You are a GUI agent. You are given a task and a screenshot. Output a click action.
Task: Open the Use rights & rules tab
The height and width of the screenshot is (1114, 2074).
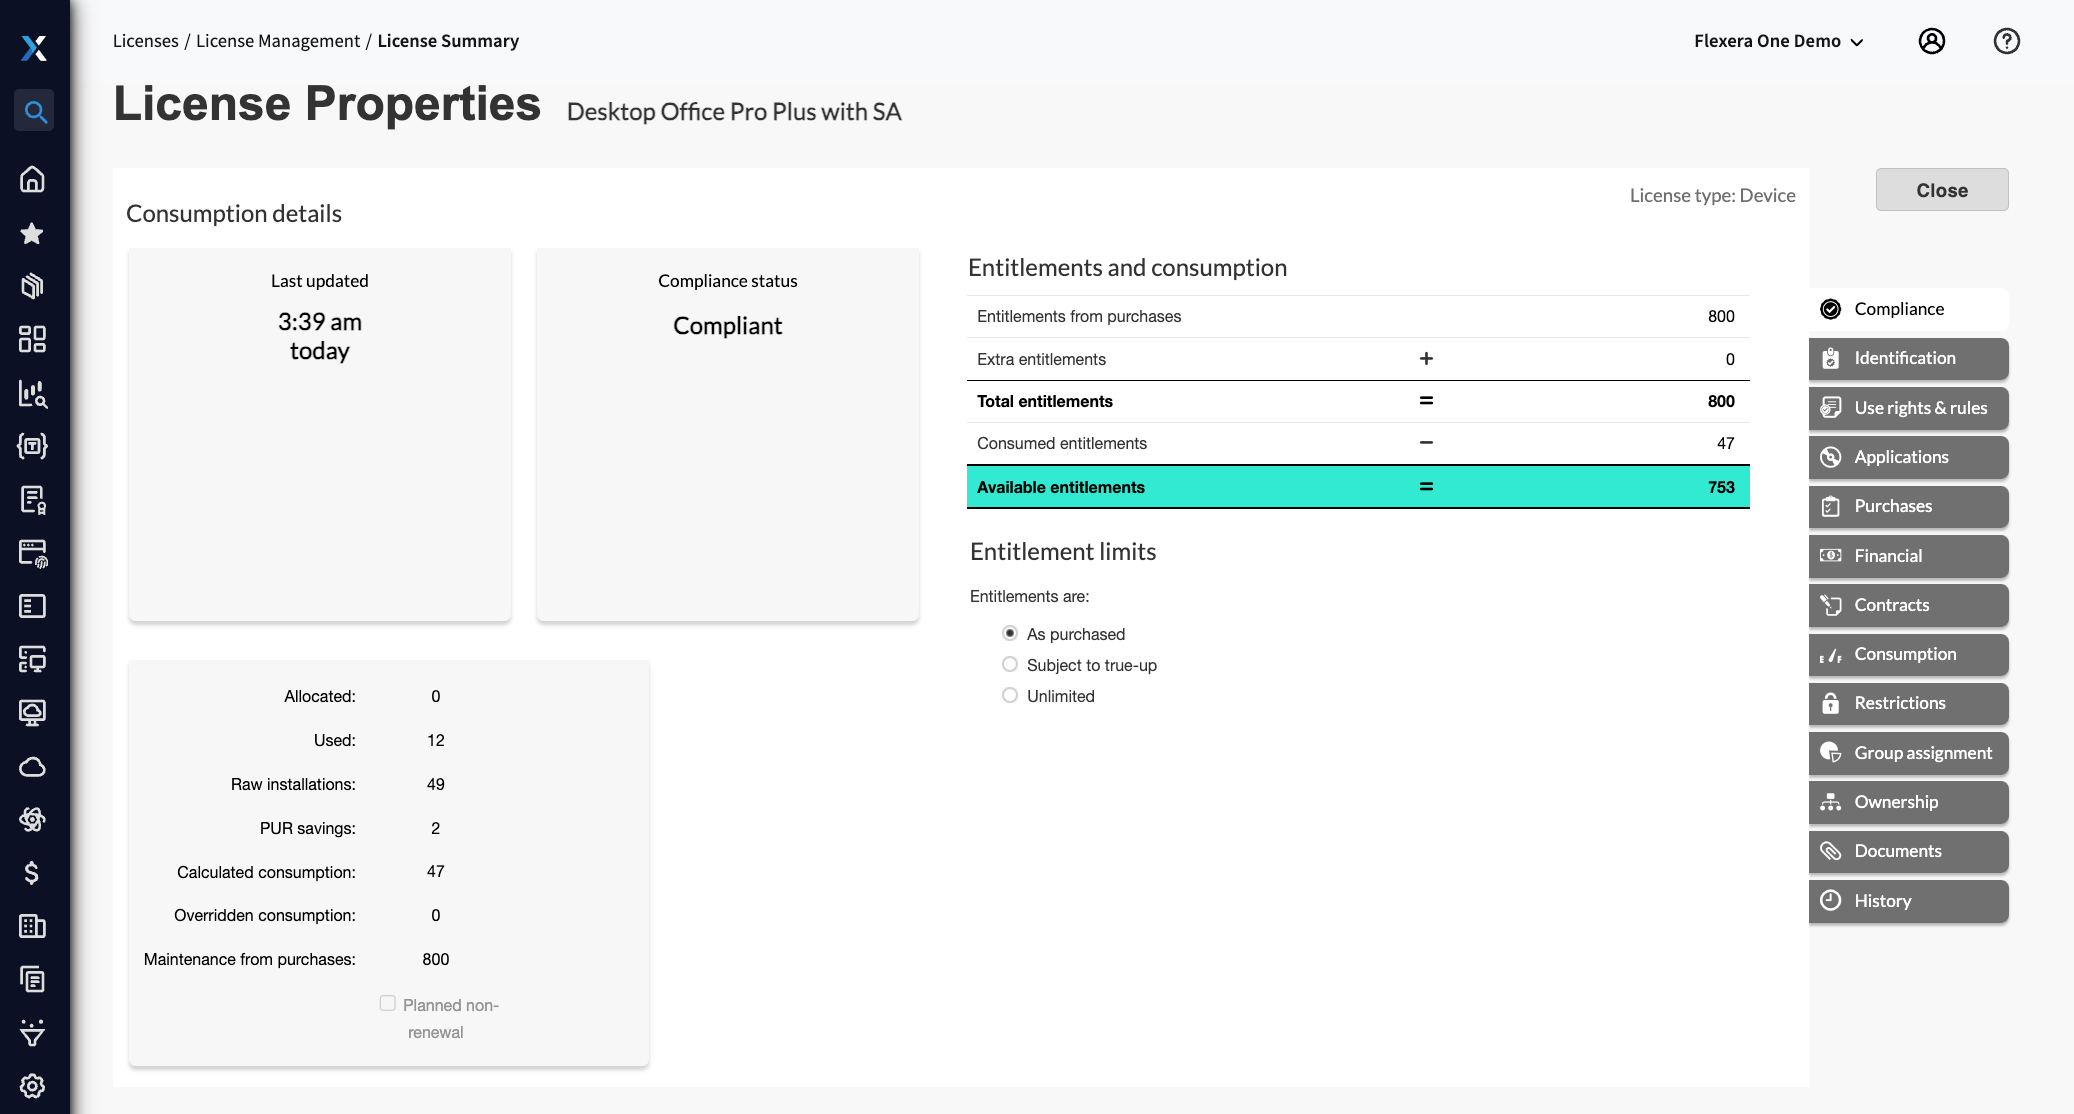point(1907,408)
